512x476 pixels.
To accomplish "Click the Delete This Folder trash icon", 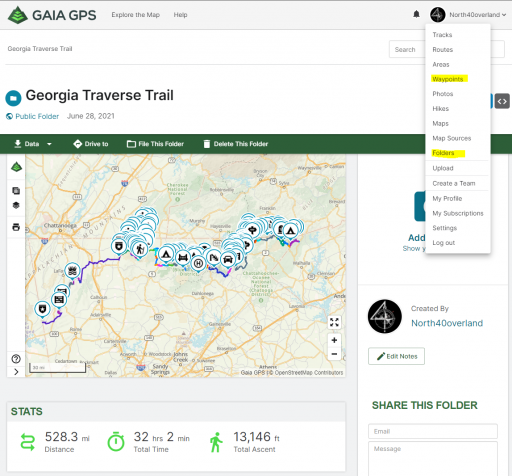I will 207,144.
